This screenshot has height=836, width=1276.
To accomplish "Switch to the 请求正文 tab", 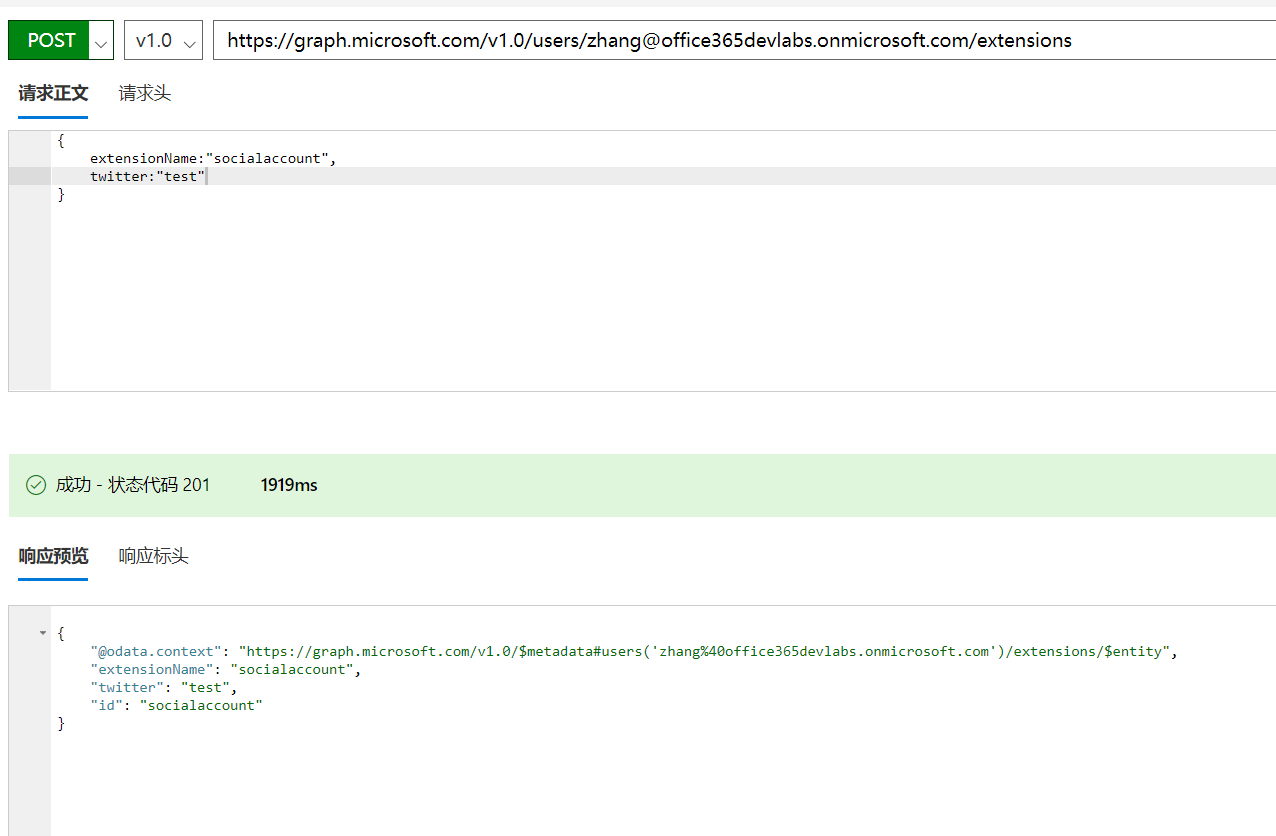I will click(x=53, y=94).
